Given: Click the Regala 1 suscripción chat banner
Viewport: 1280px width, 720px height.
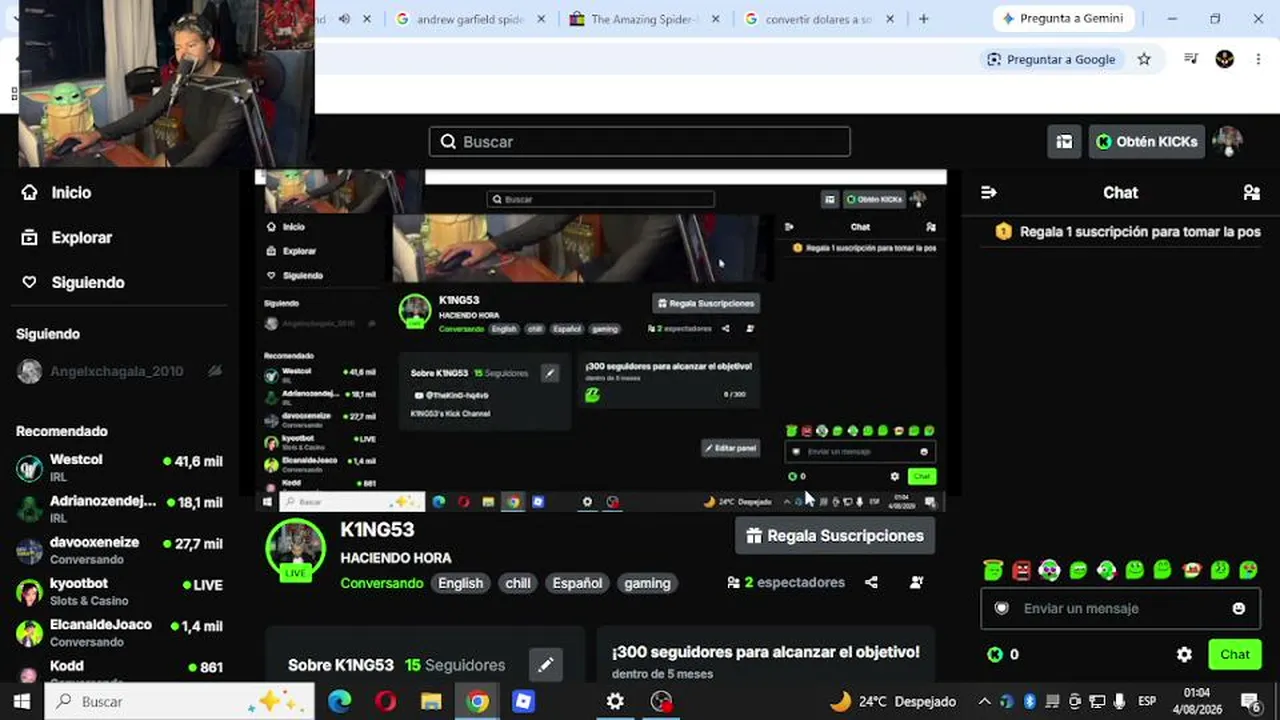Looking at the screenshot, I should [1128, 232].
